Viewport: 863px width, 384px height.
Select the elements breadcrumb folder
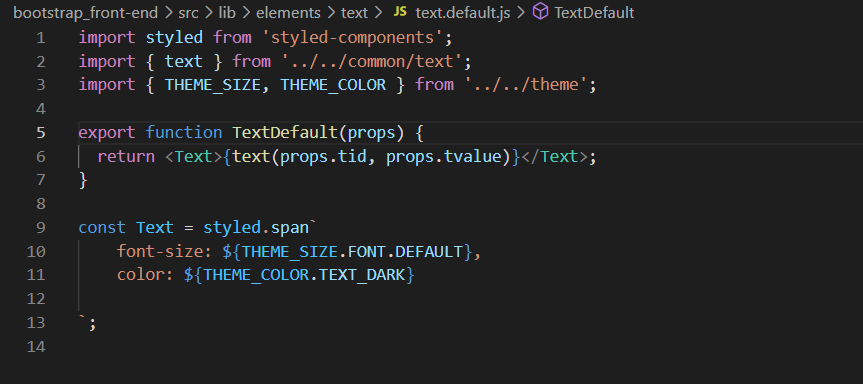(x=288, y=13)
